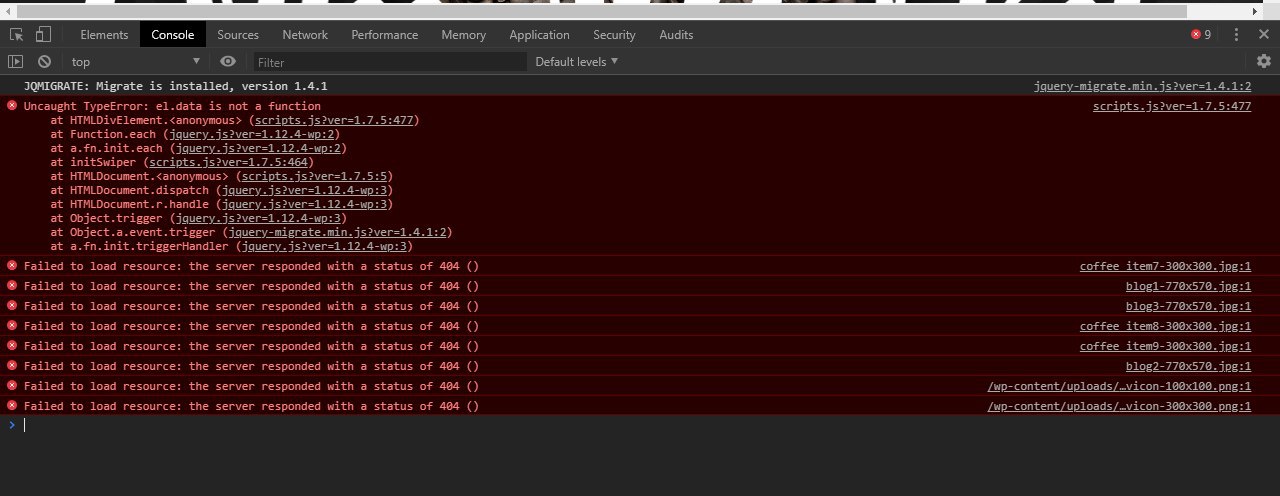Open jquery.js link in a.fn.init.triggerHandler line
This screenshot has height=496, width=1280.
[x=323, y=246]
